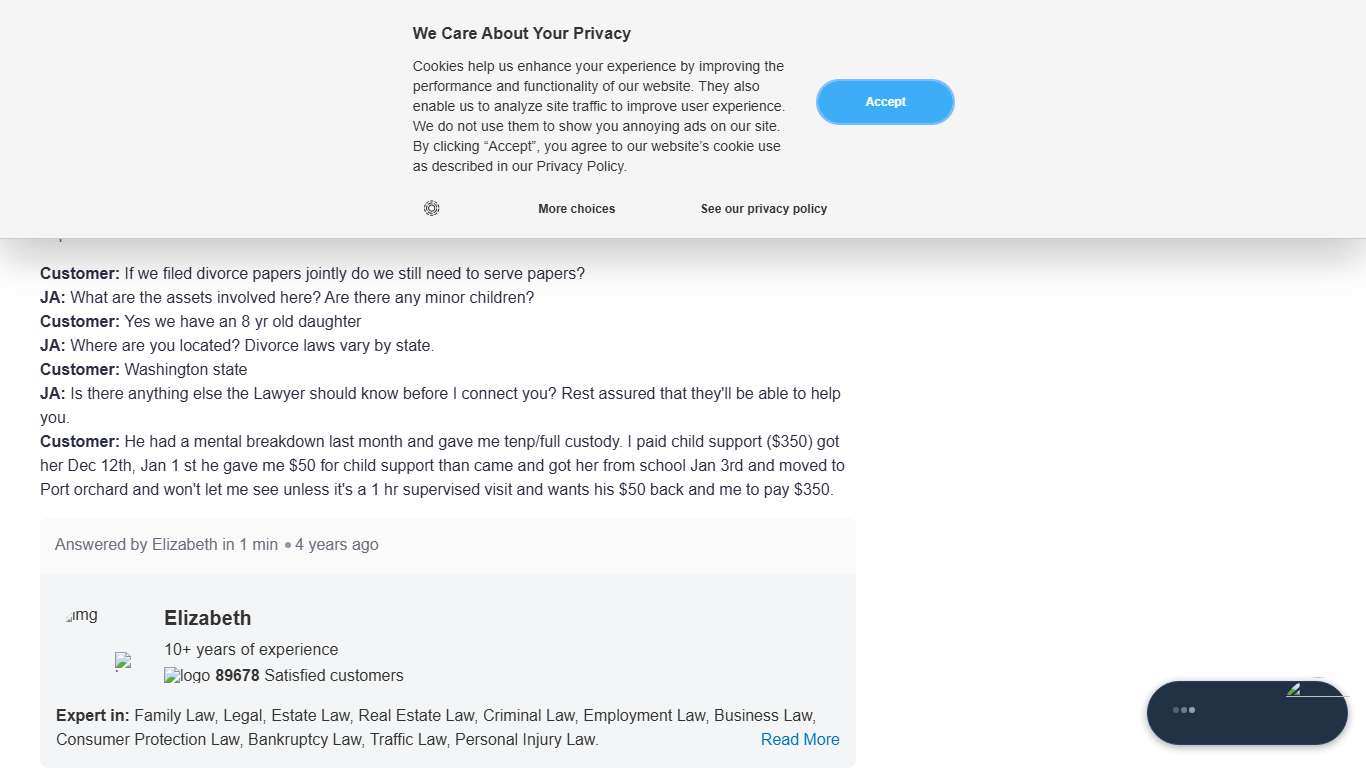The image size is (1366, 768).
Task: Click the logo image before 89678
Action: 187,676
